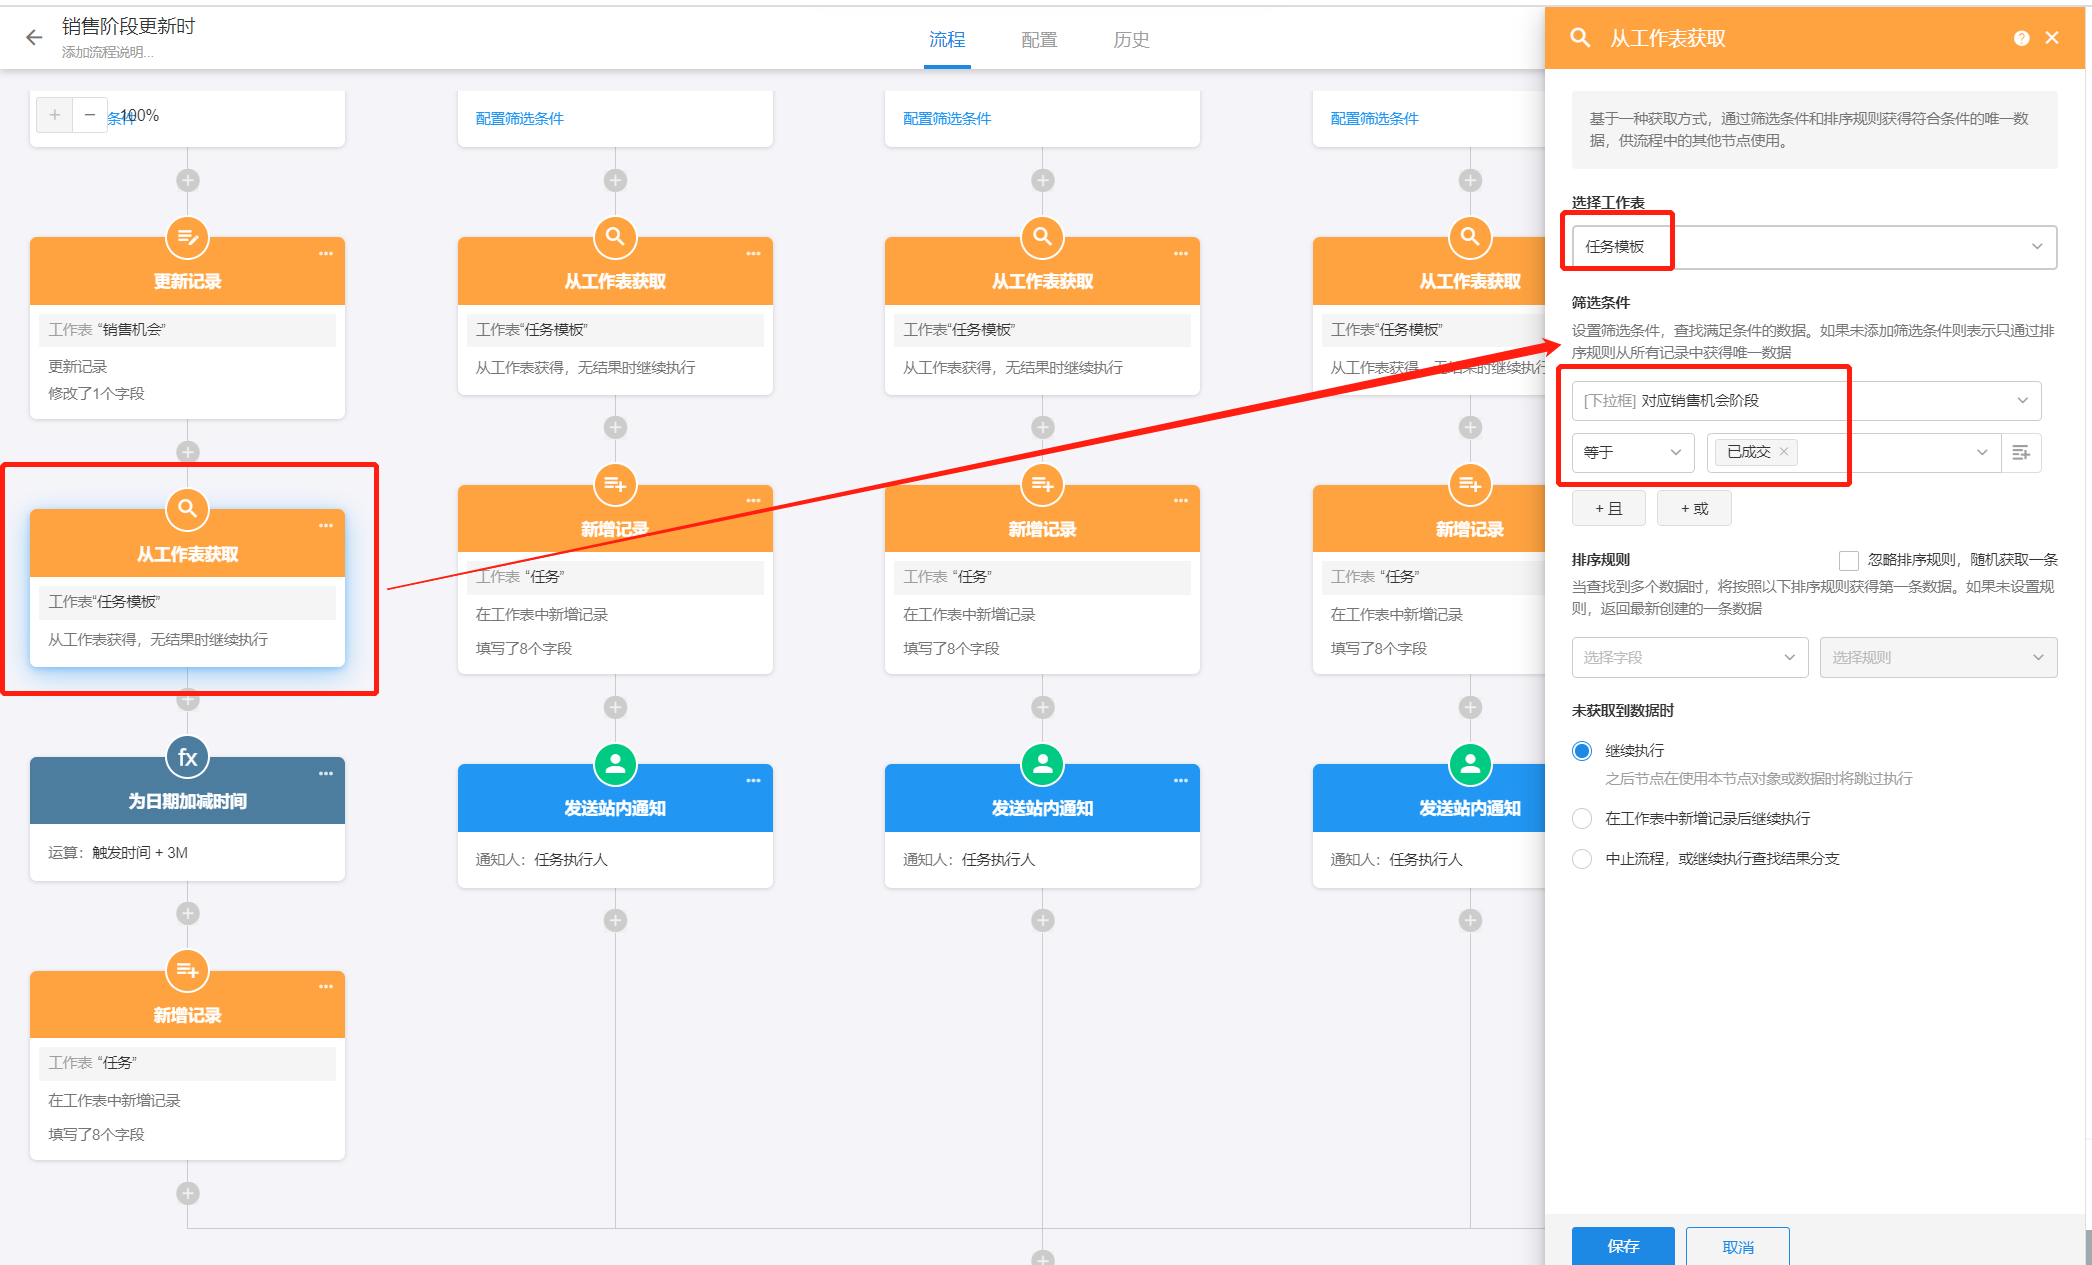The image size is (2092, 1265).
Task: Click the help question mark icon in panel header
Action: pos(2021,38)
